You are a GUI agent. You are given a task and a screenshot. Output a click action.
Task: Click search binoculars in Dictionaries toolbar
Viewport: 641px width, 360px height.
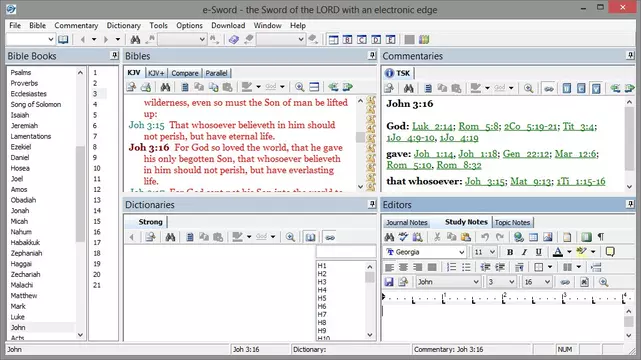[x=170, y=237]
